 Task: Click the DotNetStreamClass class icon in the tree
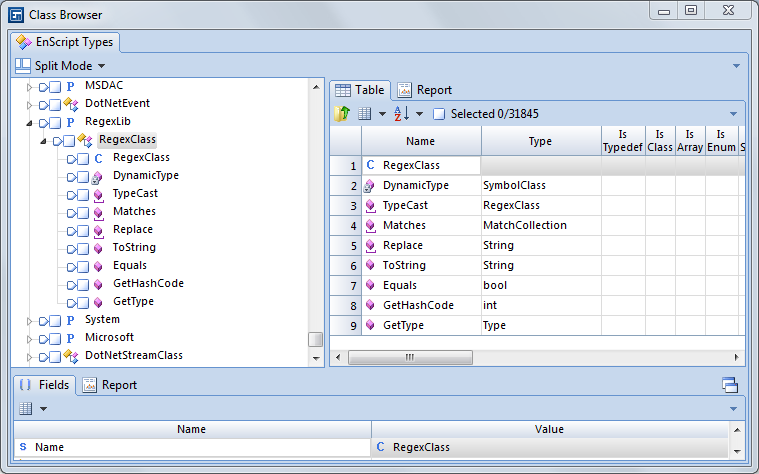[x=71, y=356]
